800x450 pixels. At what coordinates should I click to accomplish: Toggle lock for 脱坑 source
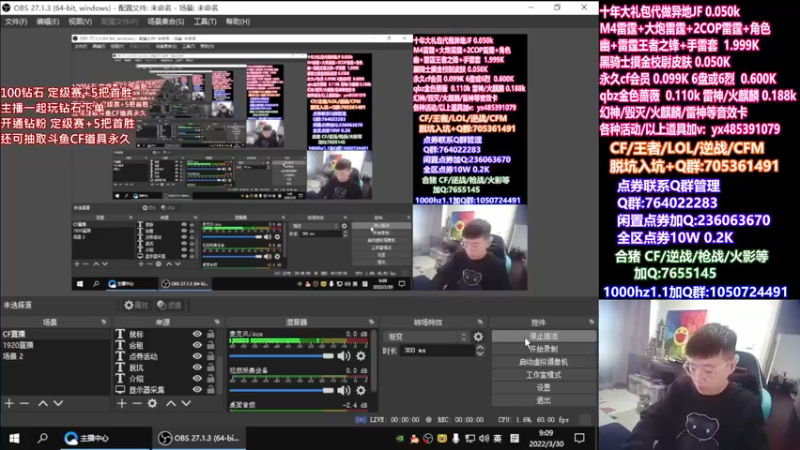pos(210,367)
